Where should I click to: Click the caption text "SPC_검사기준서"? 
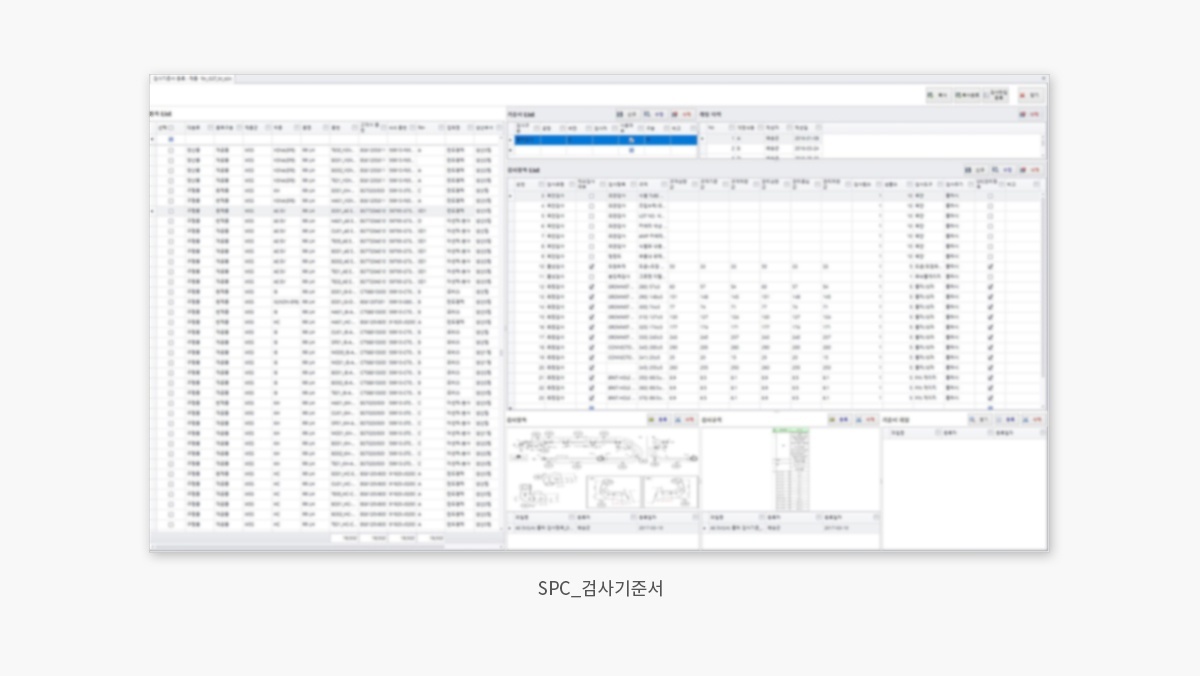pos(600,588)
